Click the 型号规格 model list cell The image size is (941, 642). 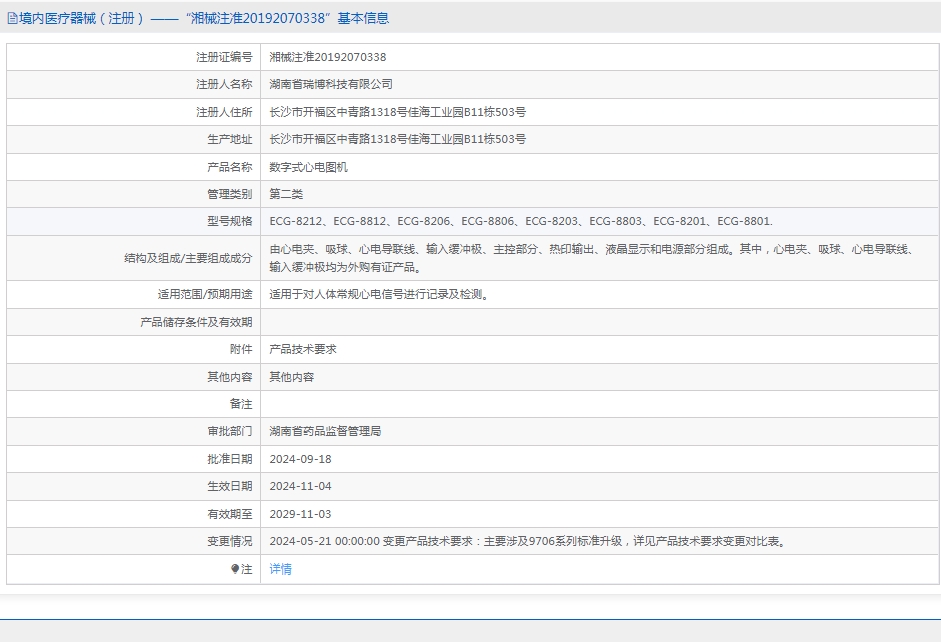coord(600,221)
